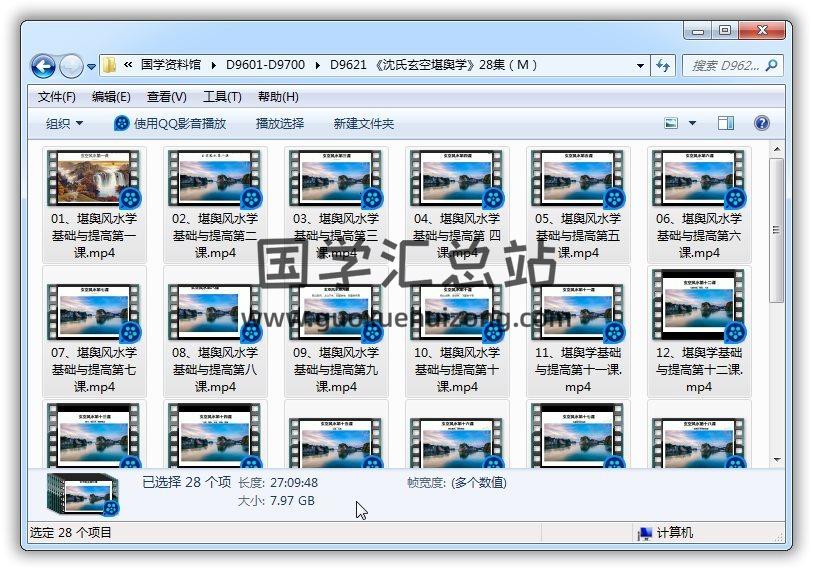Open the recent pages dropdown arrow
The image size is (813, 571).
tap(91, 66)
